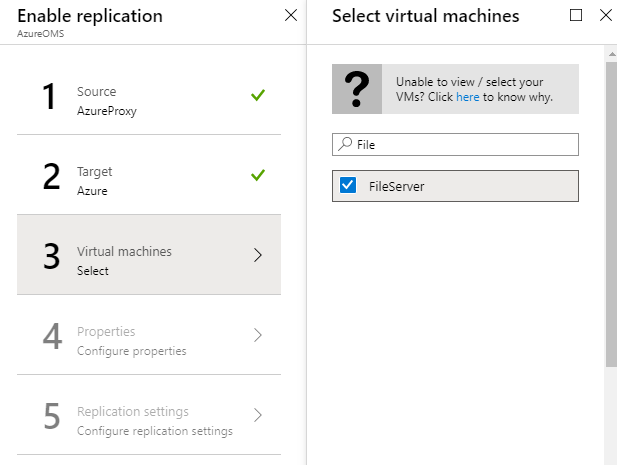Expand Properties step chevron
The image size is (617, 465).
tap(258, 335)
